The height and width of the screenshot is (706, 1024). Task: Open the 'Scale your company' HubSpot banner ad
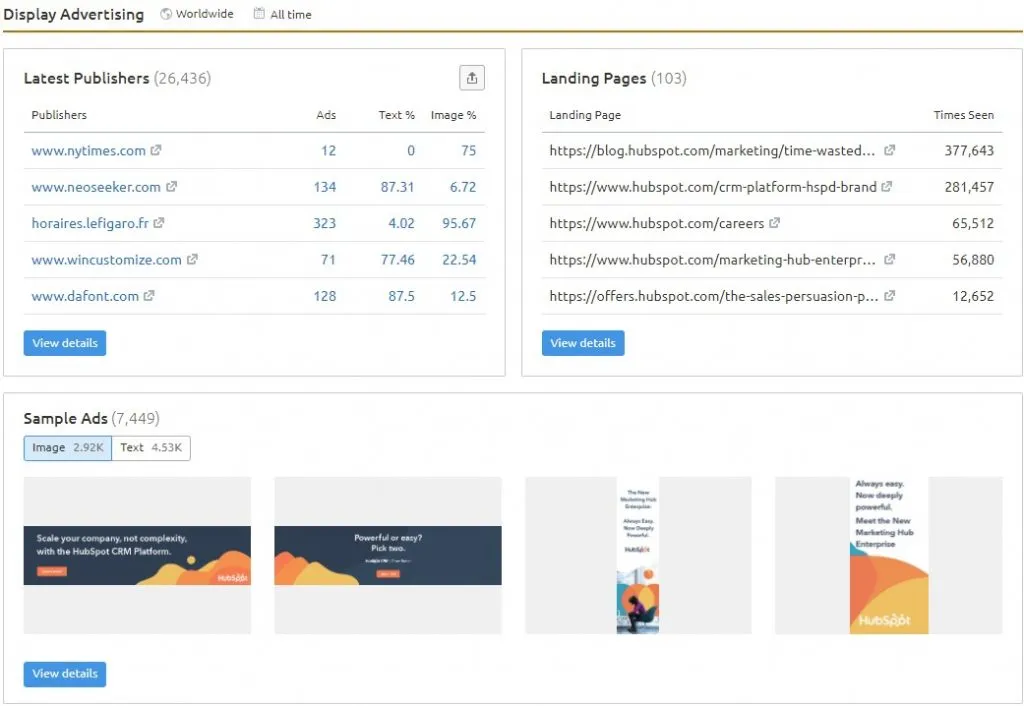[137, 555]
